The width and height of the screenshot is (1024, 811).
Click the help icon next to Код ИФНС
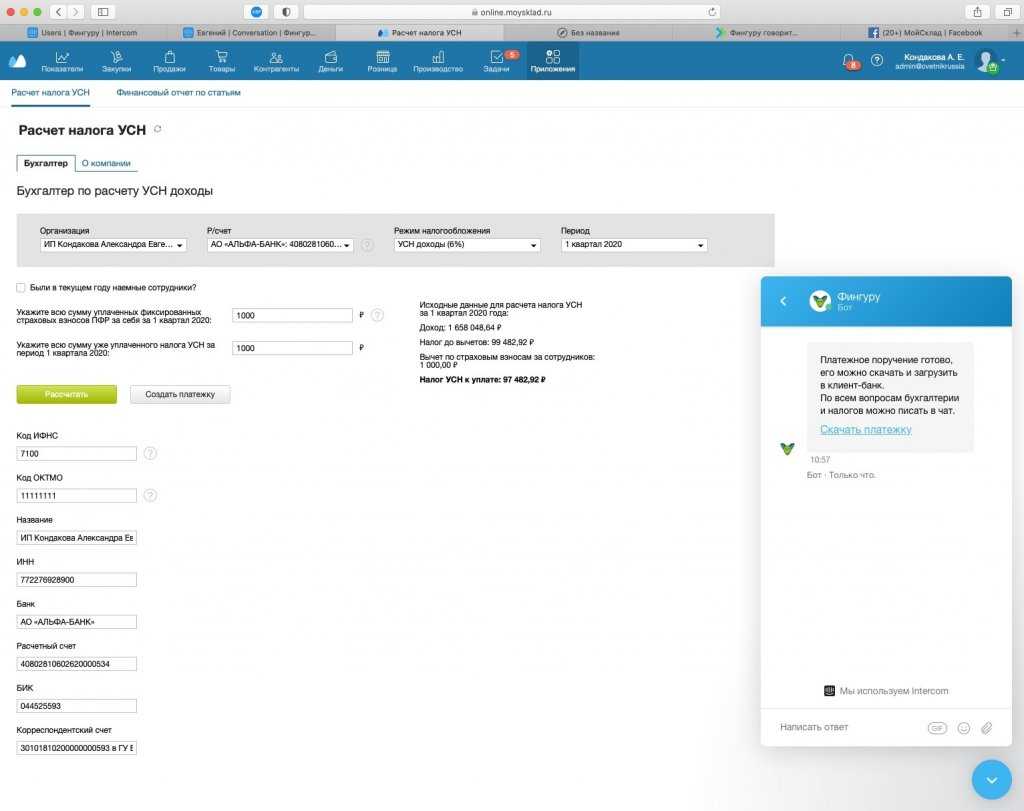(150, 454)
